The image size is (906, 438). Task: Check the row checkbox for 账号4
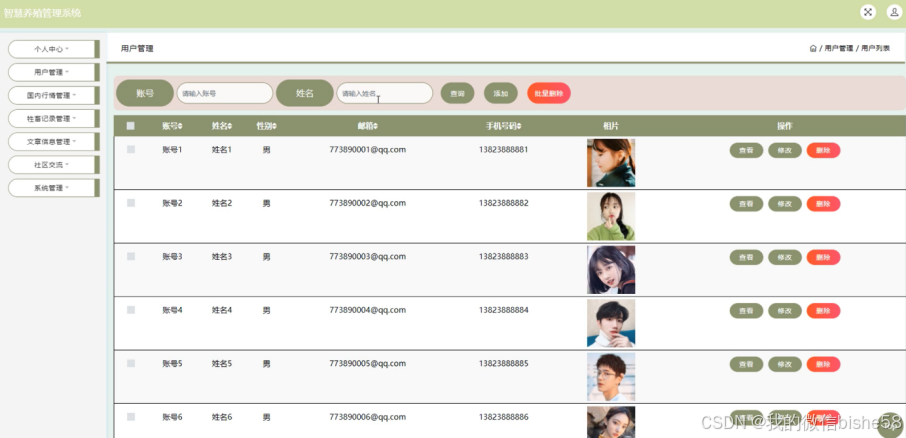coord(131,310)
